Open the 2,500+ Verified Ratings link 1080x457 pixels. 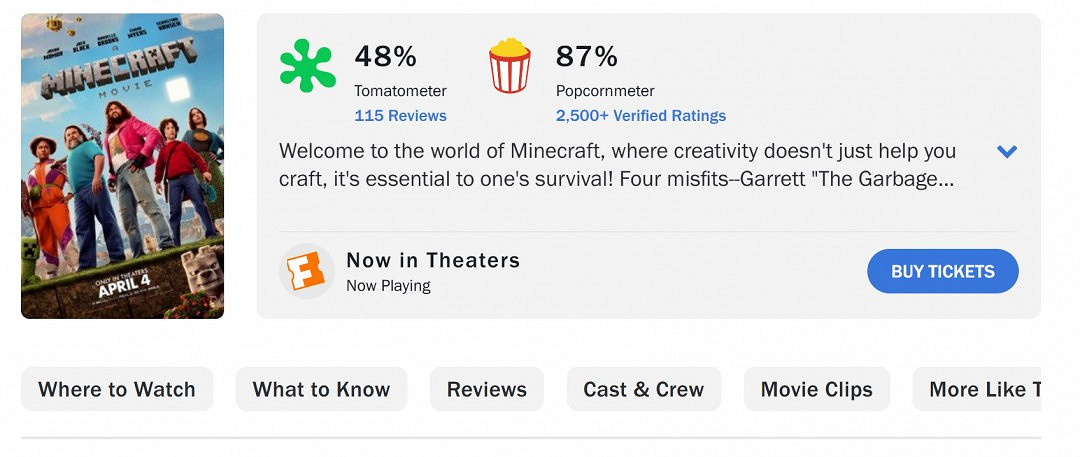pos(641,116)
